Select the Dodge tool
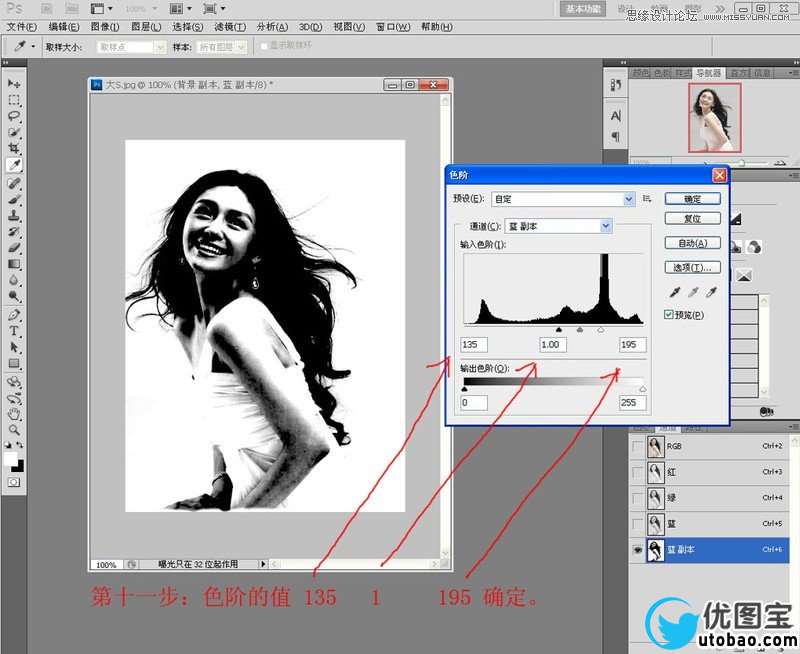 click(x=14, y=297)
